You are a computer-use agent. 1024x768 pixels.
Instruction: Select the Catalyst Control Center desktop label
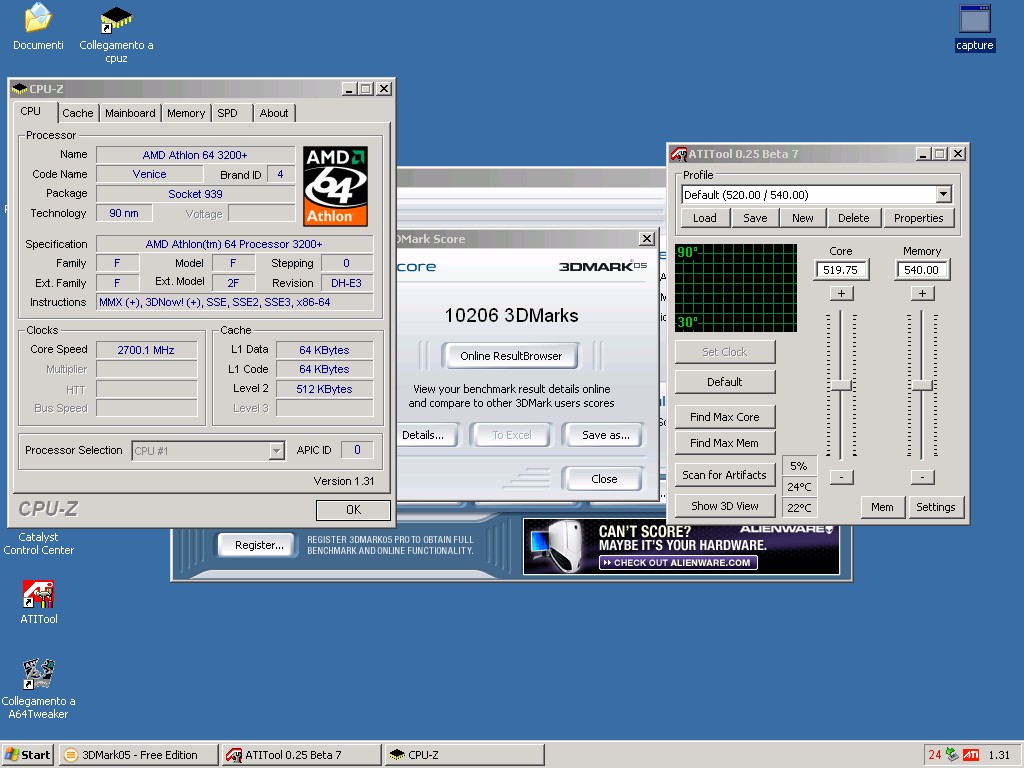pyautogui.click(x=39, y=543)
